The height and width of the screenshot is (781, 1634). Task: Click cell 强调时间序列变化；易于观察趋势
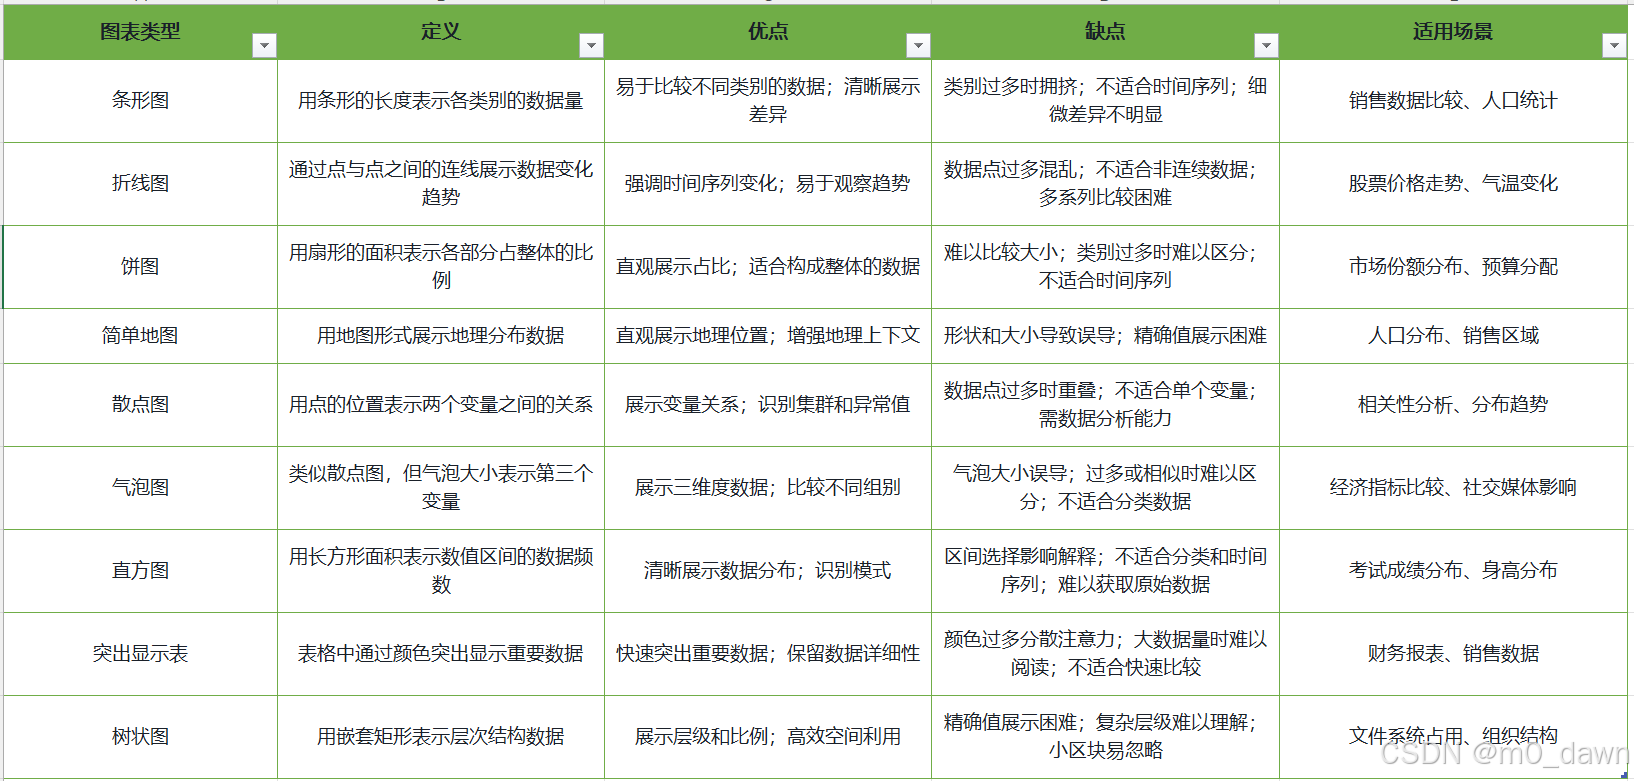click(x=768, y=184)
